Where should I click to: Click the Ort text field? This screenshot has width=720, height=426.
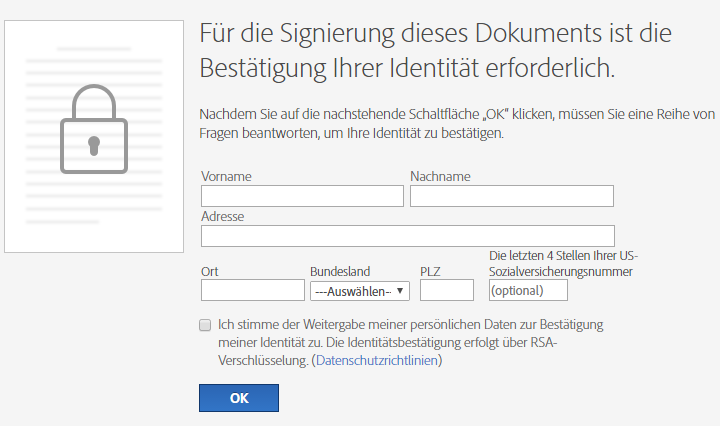click(x=252, y=290)
